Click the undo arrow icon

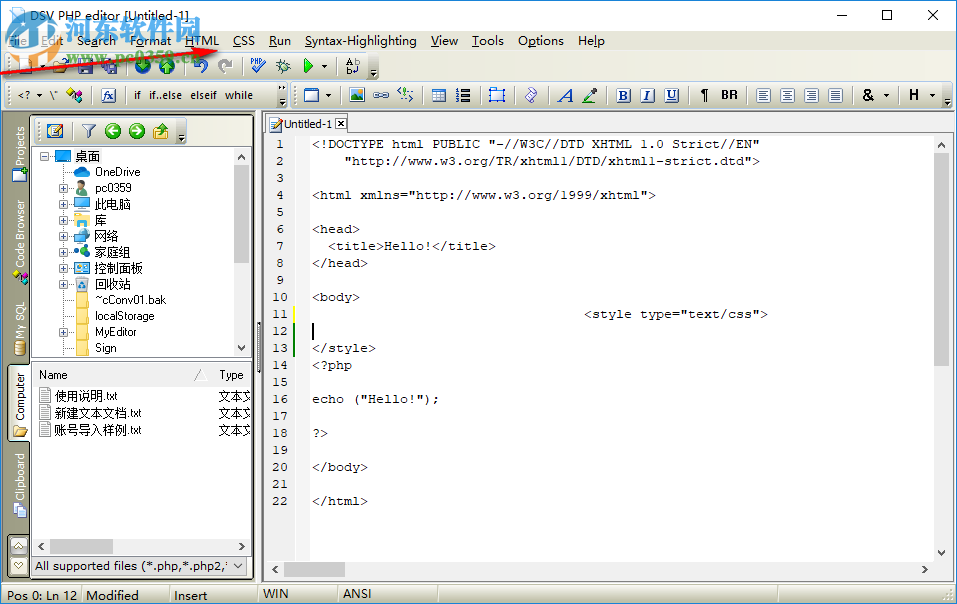(202, 66)
